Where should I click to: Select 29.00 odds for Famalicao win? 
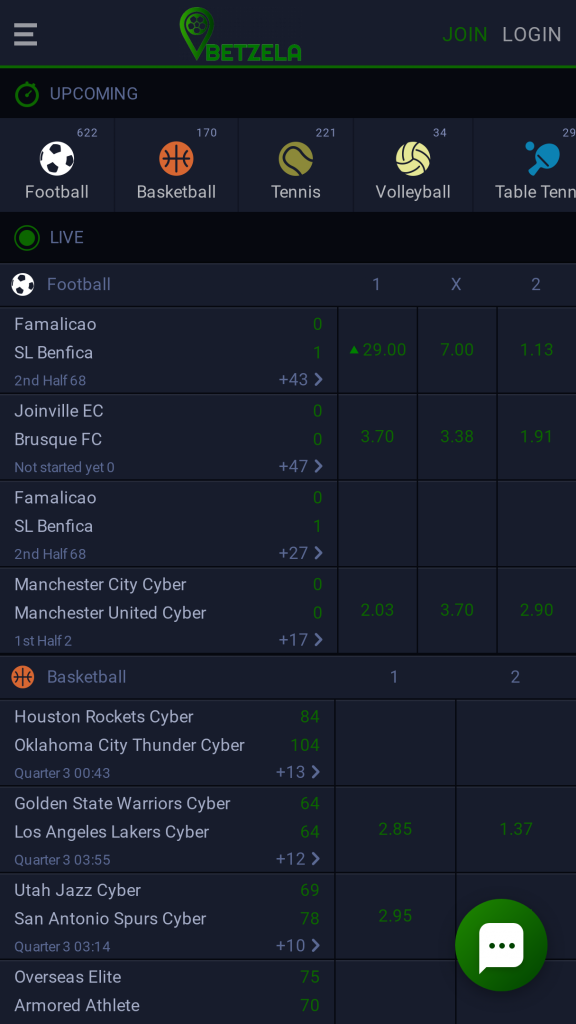(377, 350)
